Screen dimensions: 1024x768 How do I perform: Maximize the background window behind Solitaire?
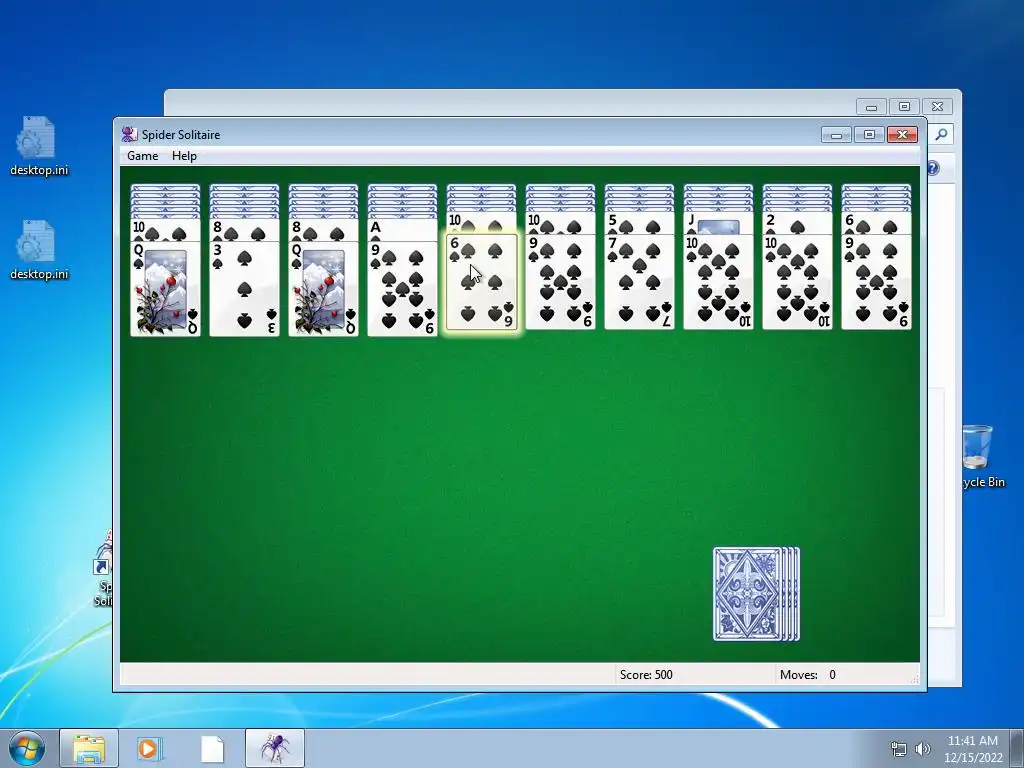(904, 106)
